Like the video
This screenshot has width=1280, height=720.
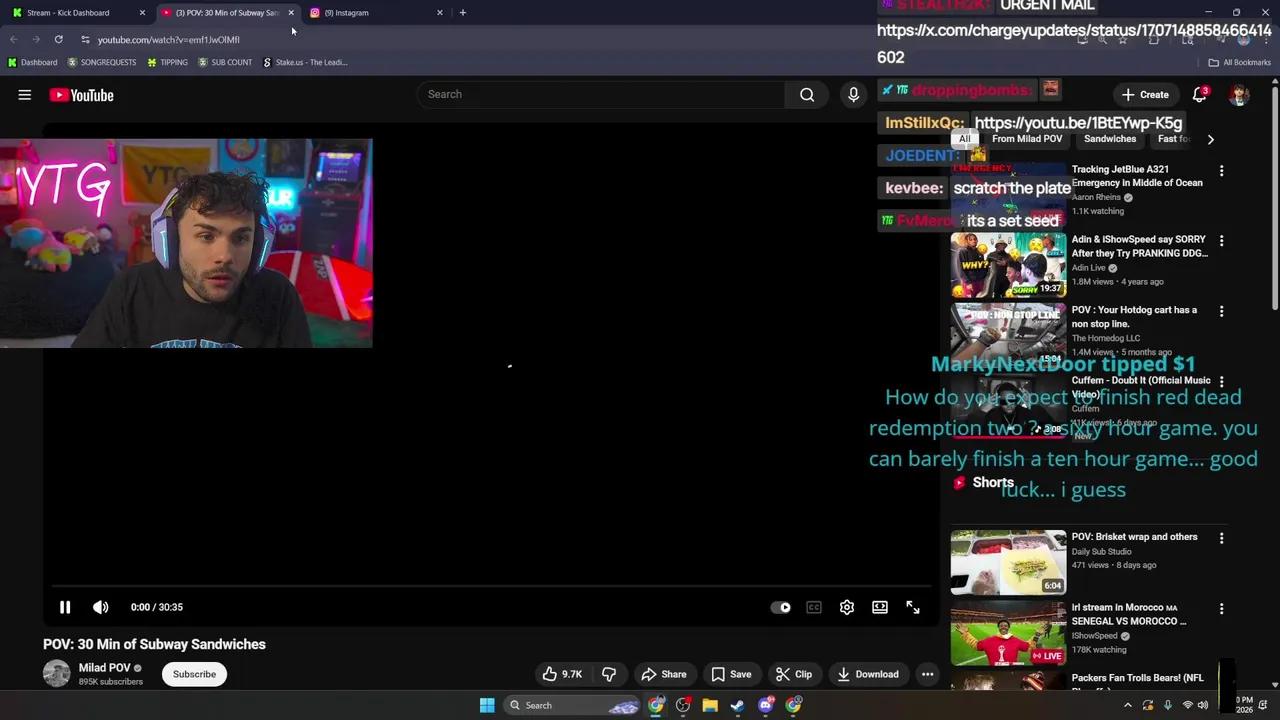(x=562, y=674)
